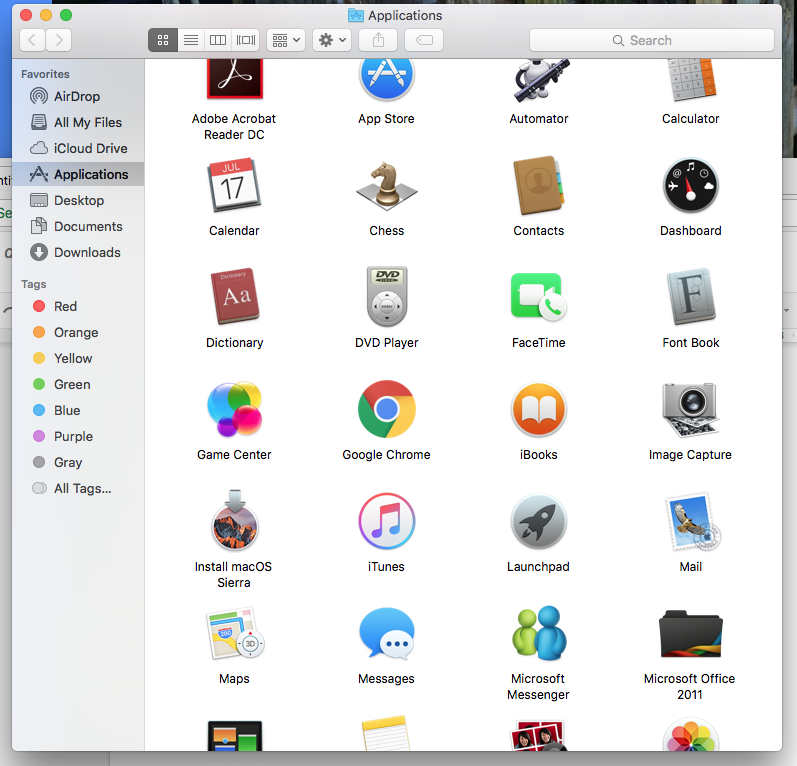Select the Notes notepad icon
This screenshot has width=797, height=766.
point(386,733)
